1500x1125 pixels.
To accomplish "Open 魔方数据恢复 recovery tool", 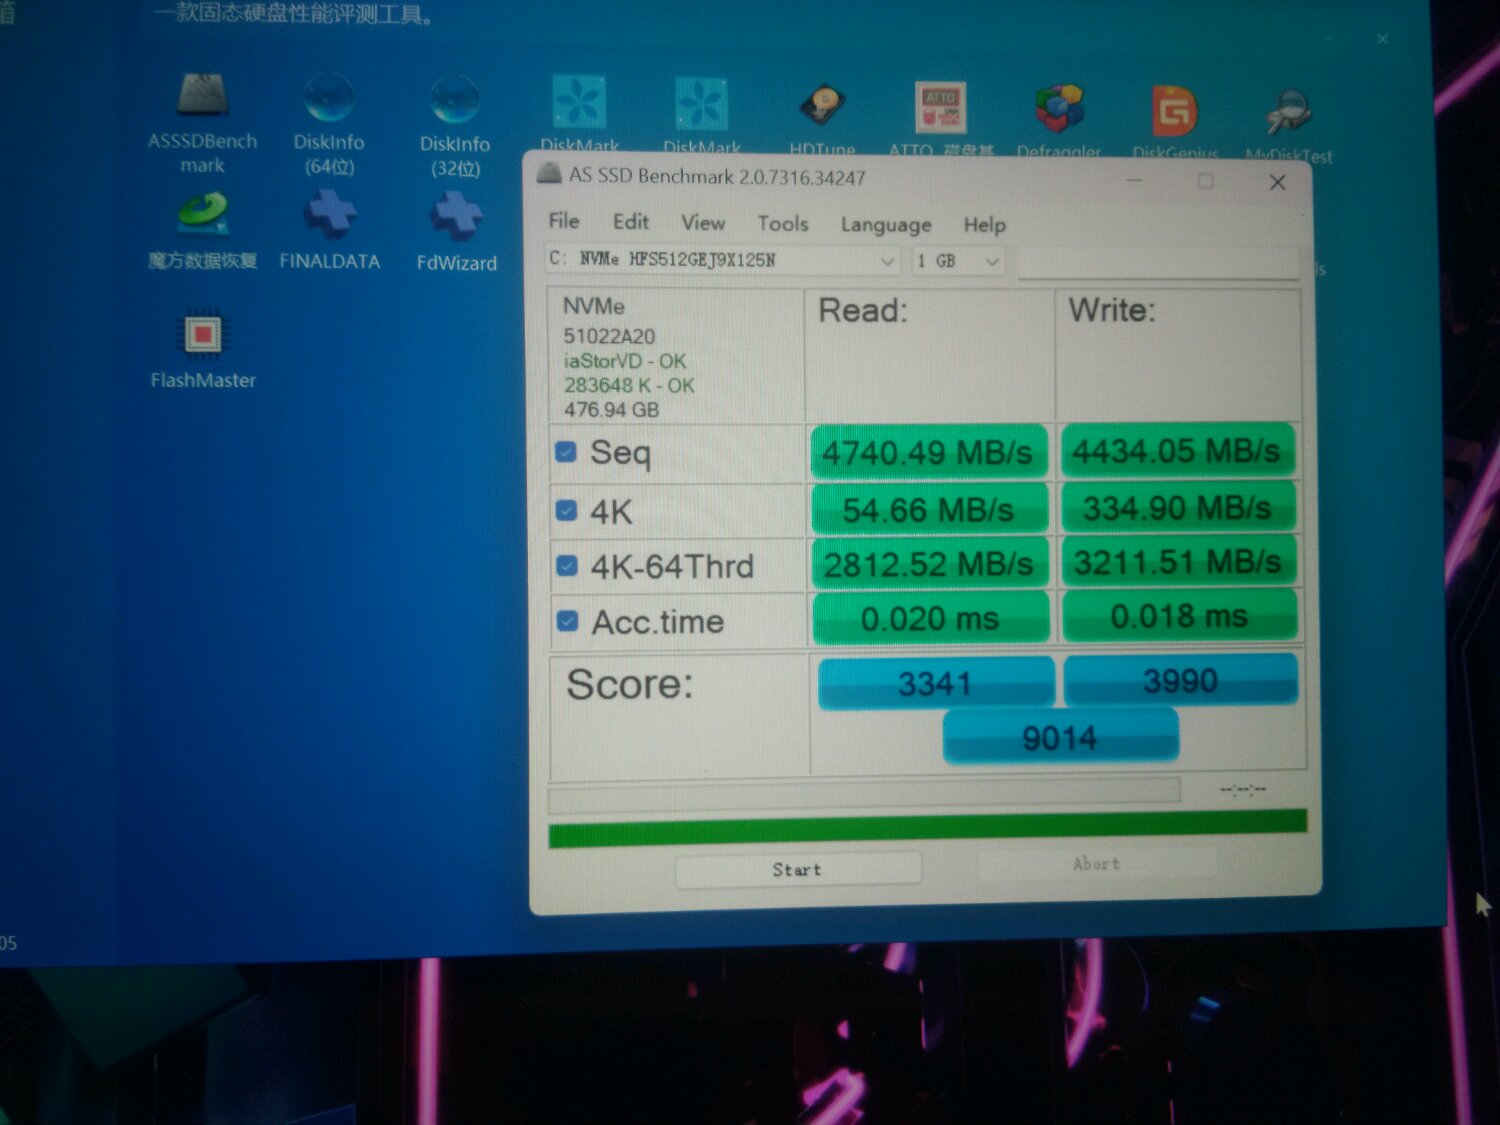I will (x=203, y=215).
